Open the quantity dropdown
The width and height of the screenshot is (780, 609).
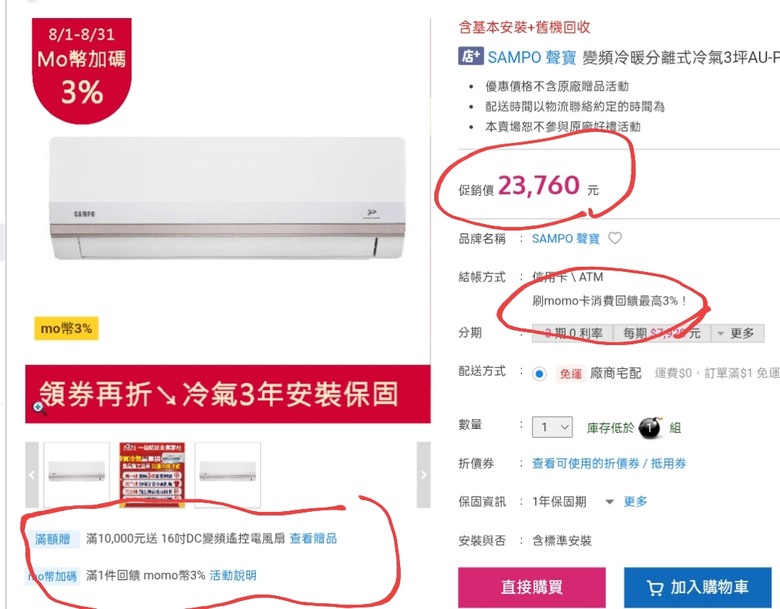click(552, 427)
